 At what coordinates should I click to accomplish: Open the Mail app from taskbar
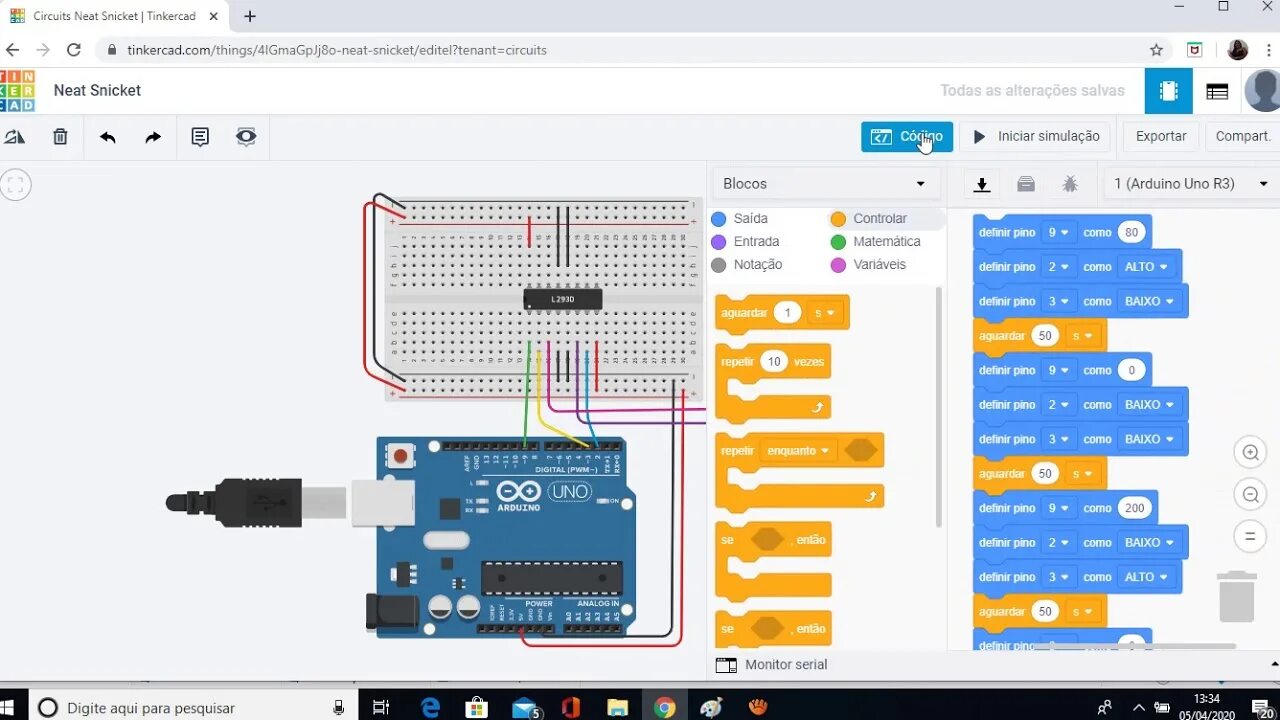point(526,707)
